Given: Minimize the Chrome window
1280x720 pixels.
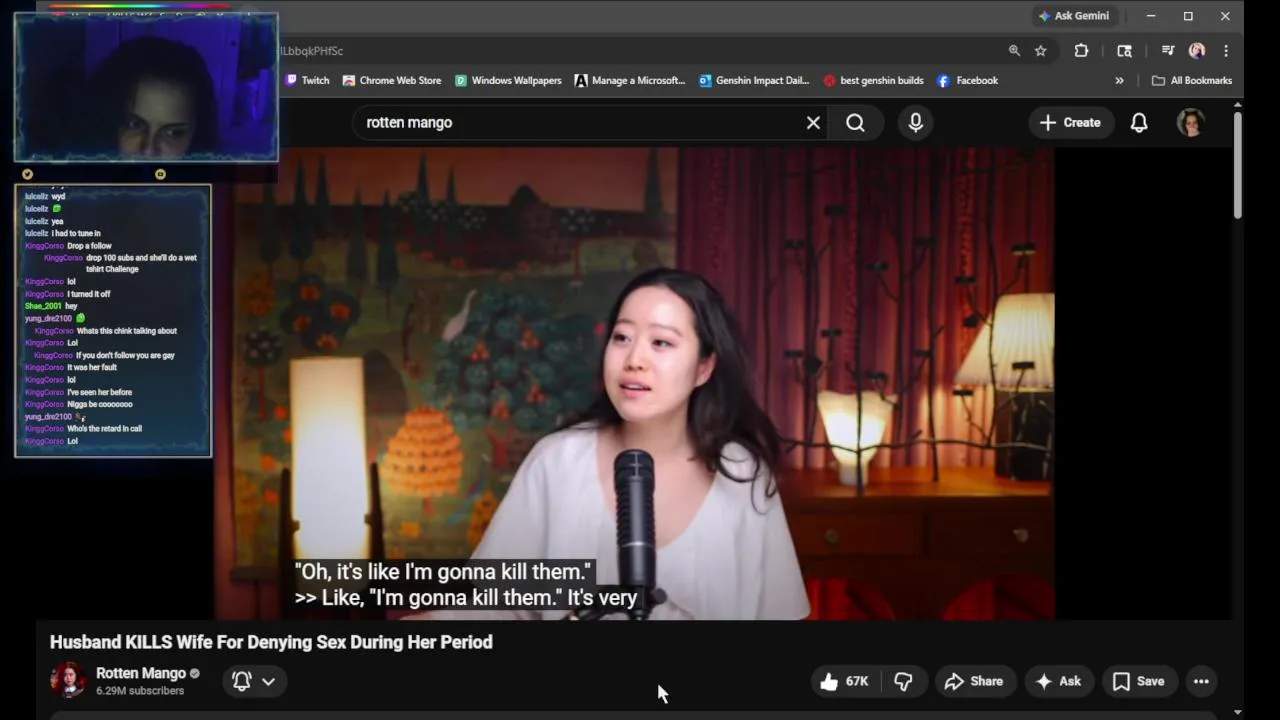Looking at the screenshot, I should [1151, 16].
